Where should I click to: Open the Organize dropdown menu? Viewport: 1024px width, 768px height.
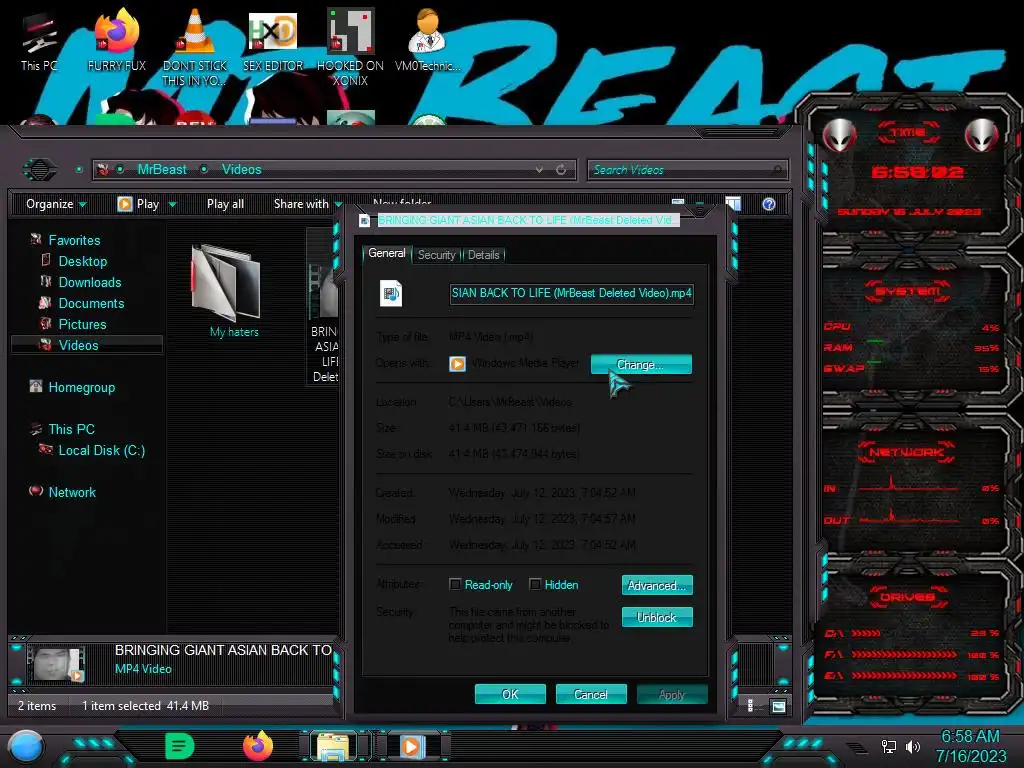56,204
